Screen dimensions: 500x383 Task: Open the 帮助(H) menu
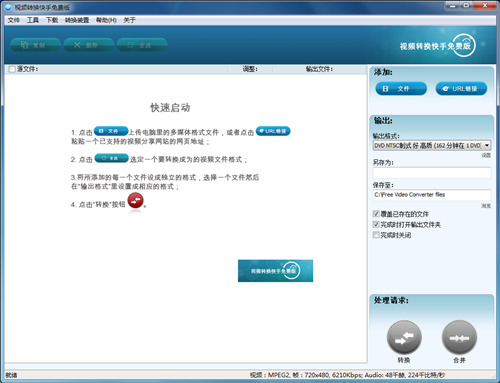click(106, 20)
